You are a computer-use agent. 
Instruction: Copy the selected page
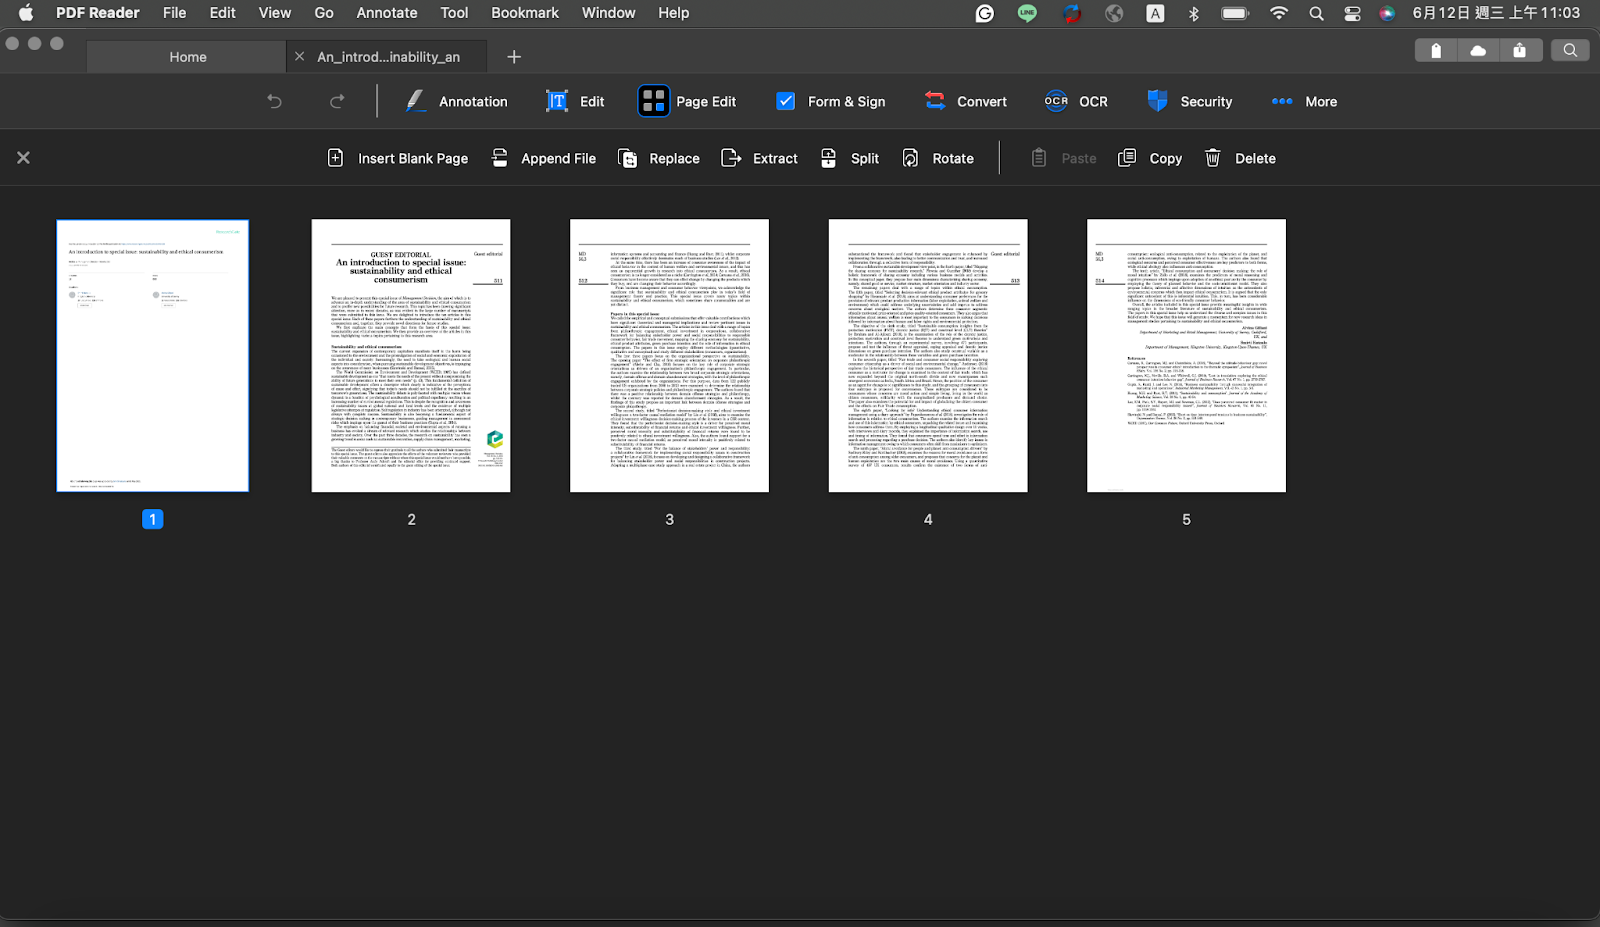pos(1150,158)
